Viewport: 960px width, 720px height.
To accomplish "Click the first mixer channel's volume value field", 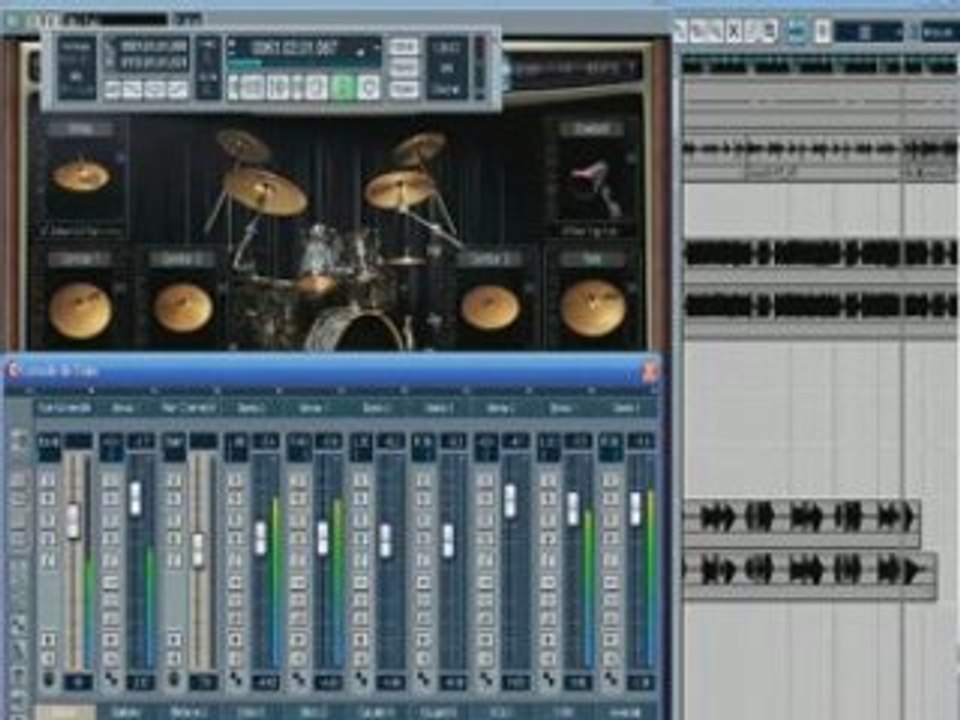I will [78, 682].
